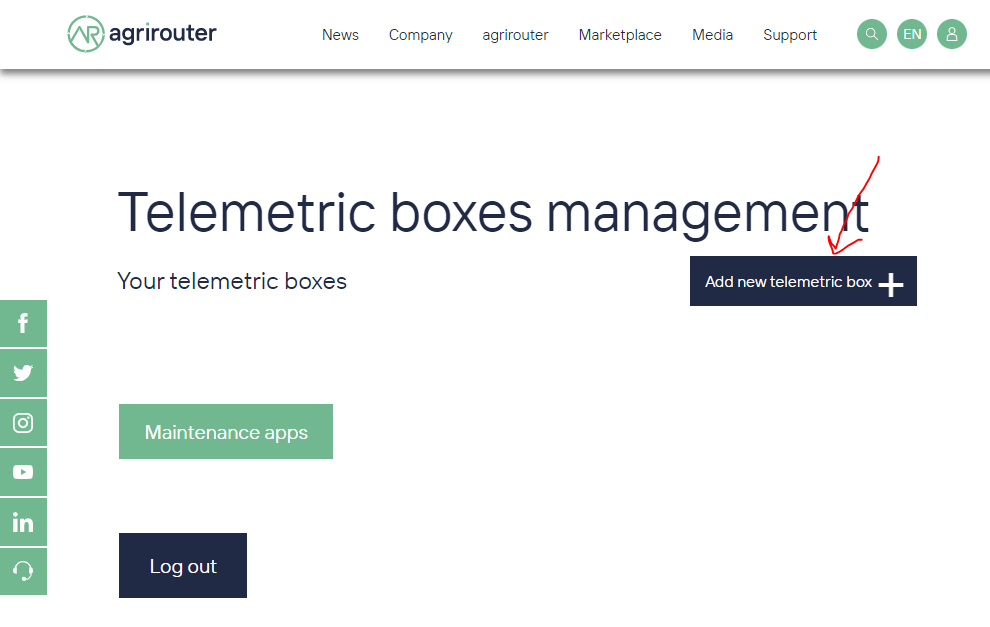Viewport: 990px width, 627px height.
Task: Click the Twitter icon in the sidebar
Action: (x=23, y=372)
